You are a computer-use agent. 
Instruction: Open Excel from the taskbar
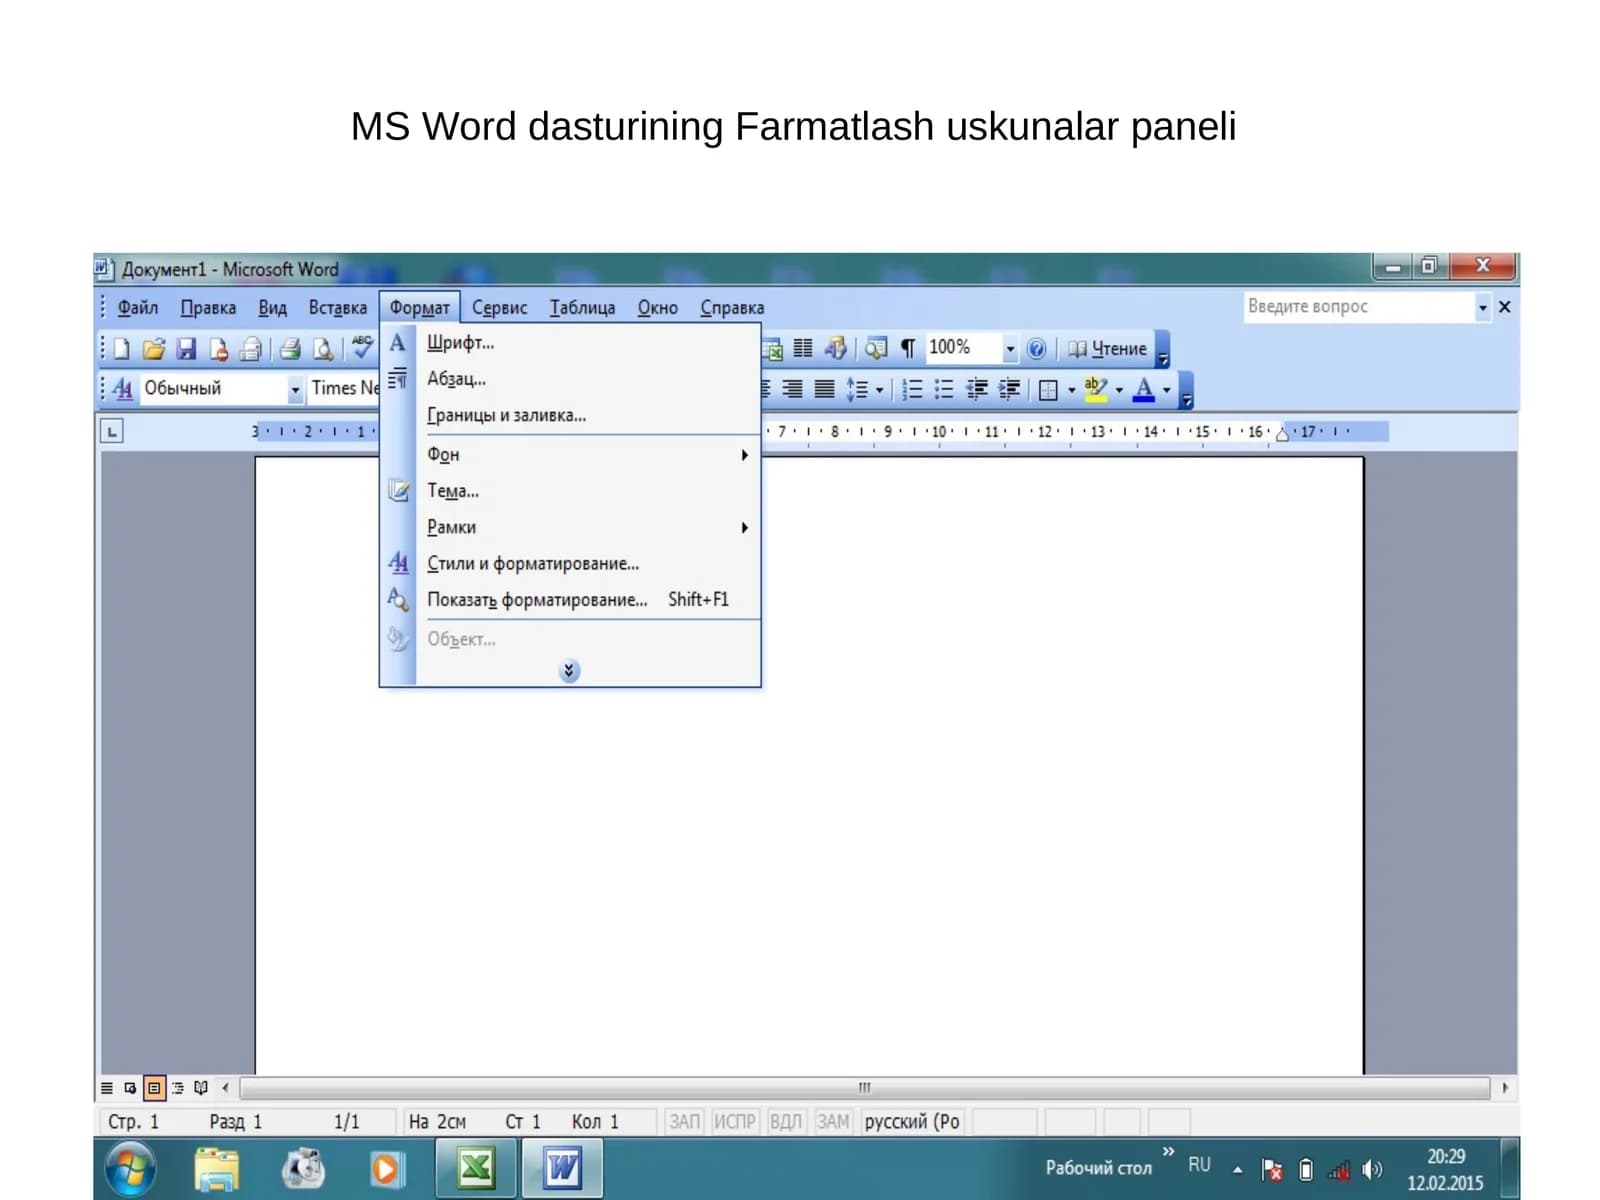point(477,1168)
